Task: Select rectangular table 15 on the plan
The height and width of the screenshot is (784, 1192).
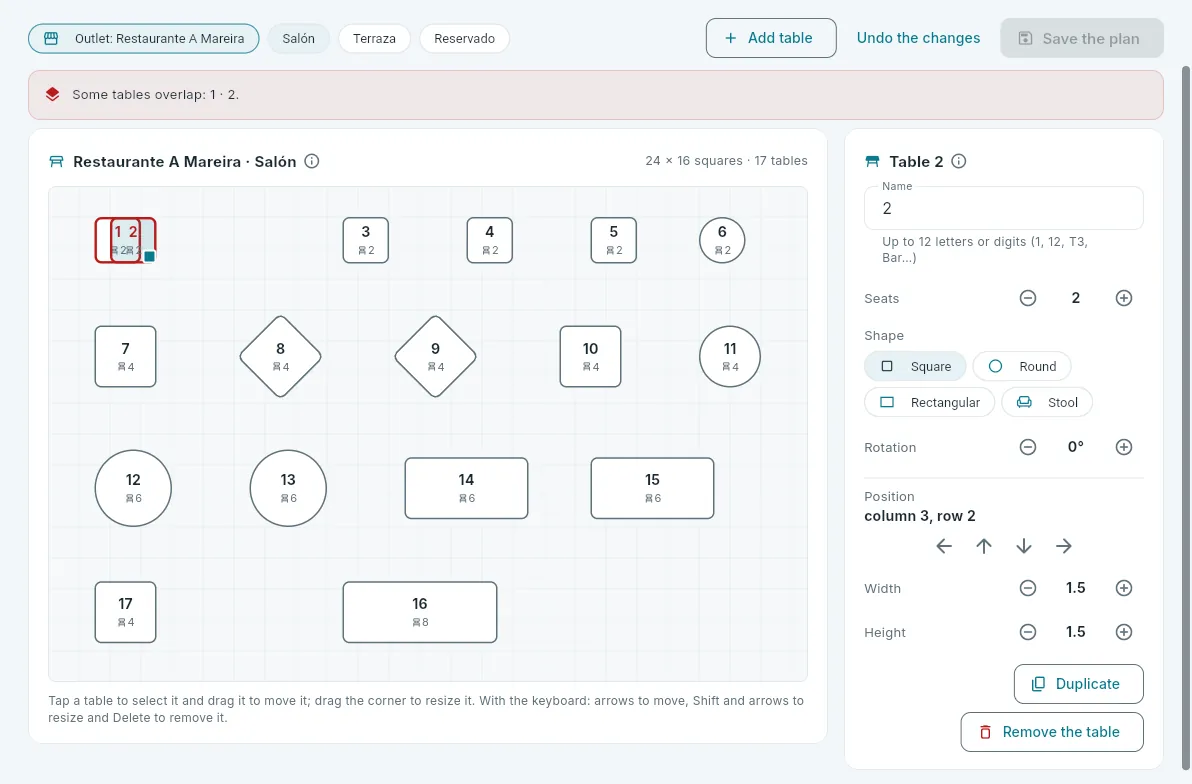Action: pyautogui.click(x=652, y=488)
